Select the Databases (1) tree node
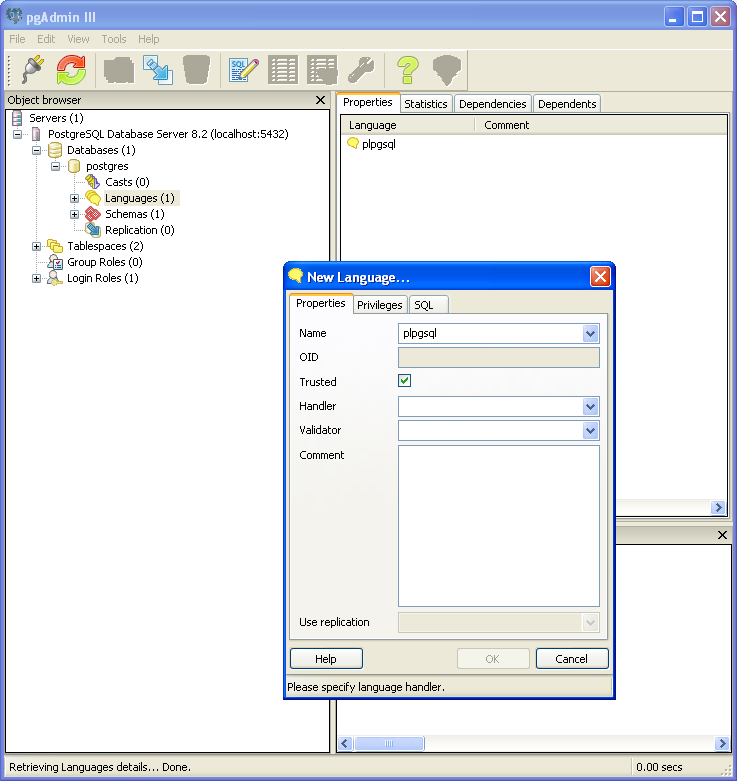The image size is (737, 781). click(x=101, y=150)
